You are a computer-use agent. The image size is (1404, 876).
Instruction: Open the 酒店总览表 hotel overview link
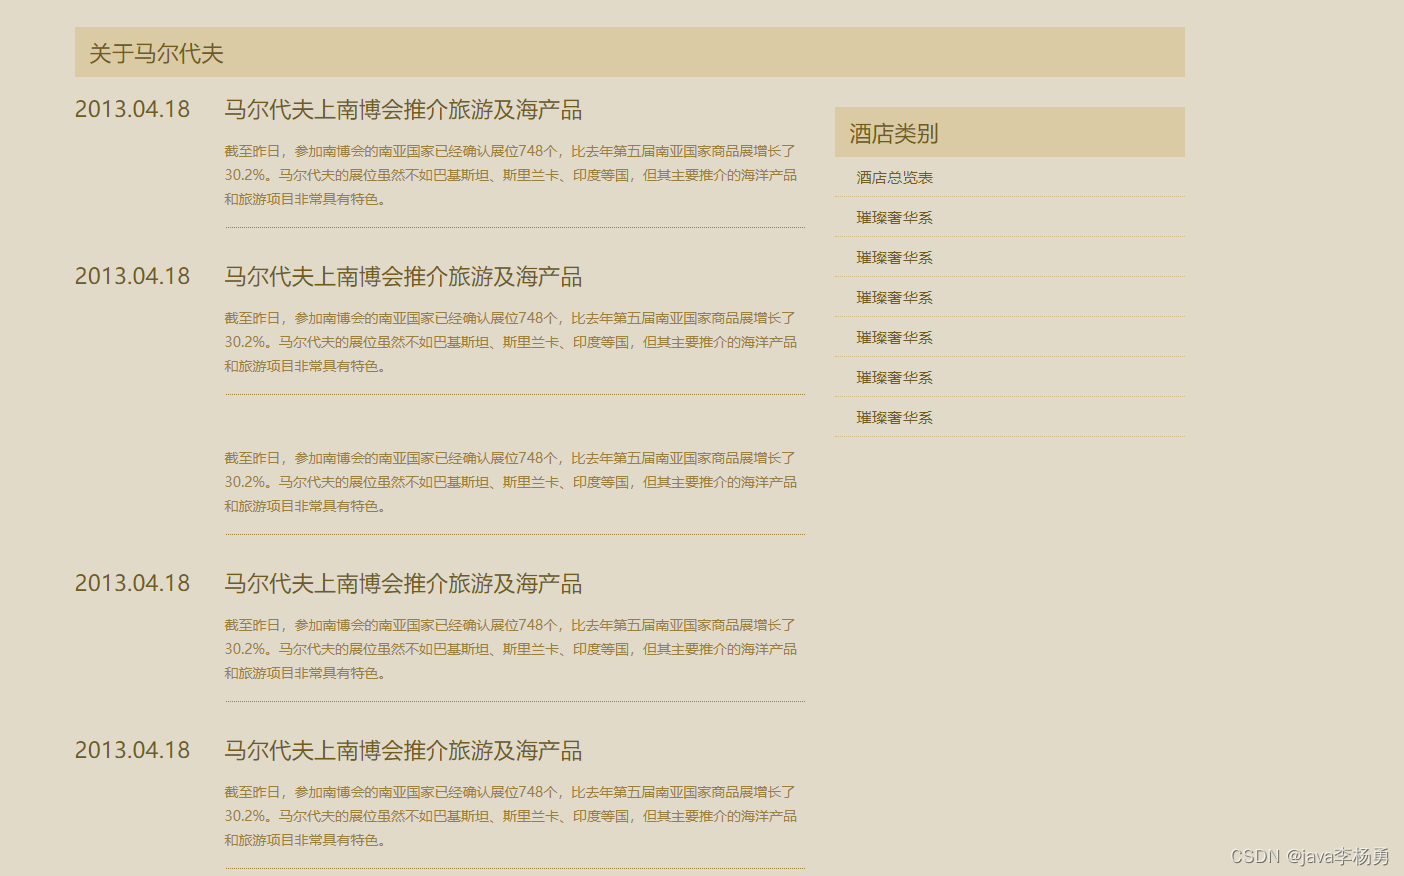tap(894, 177)
